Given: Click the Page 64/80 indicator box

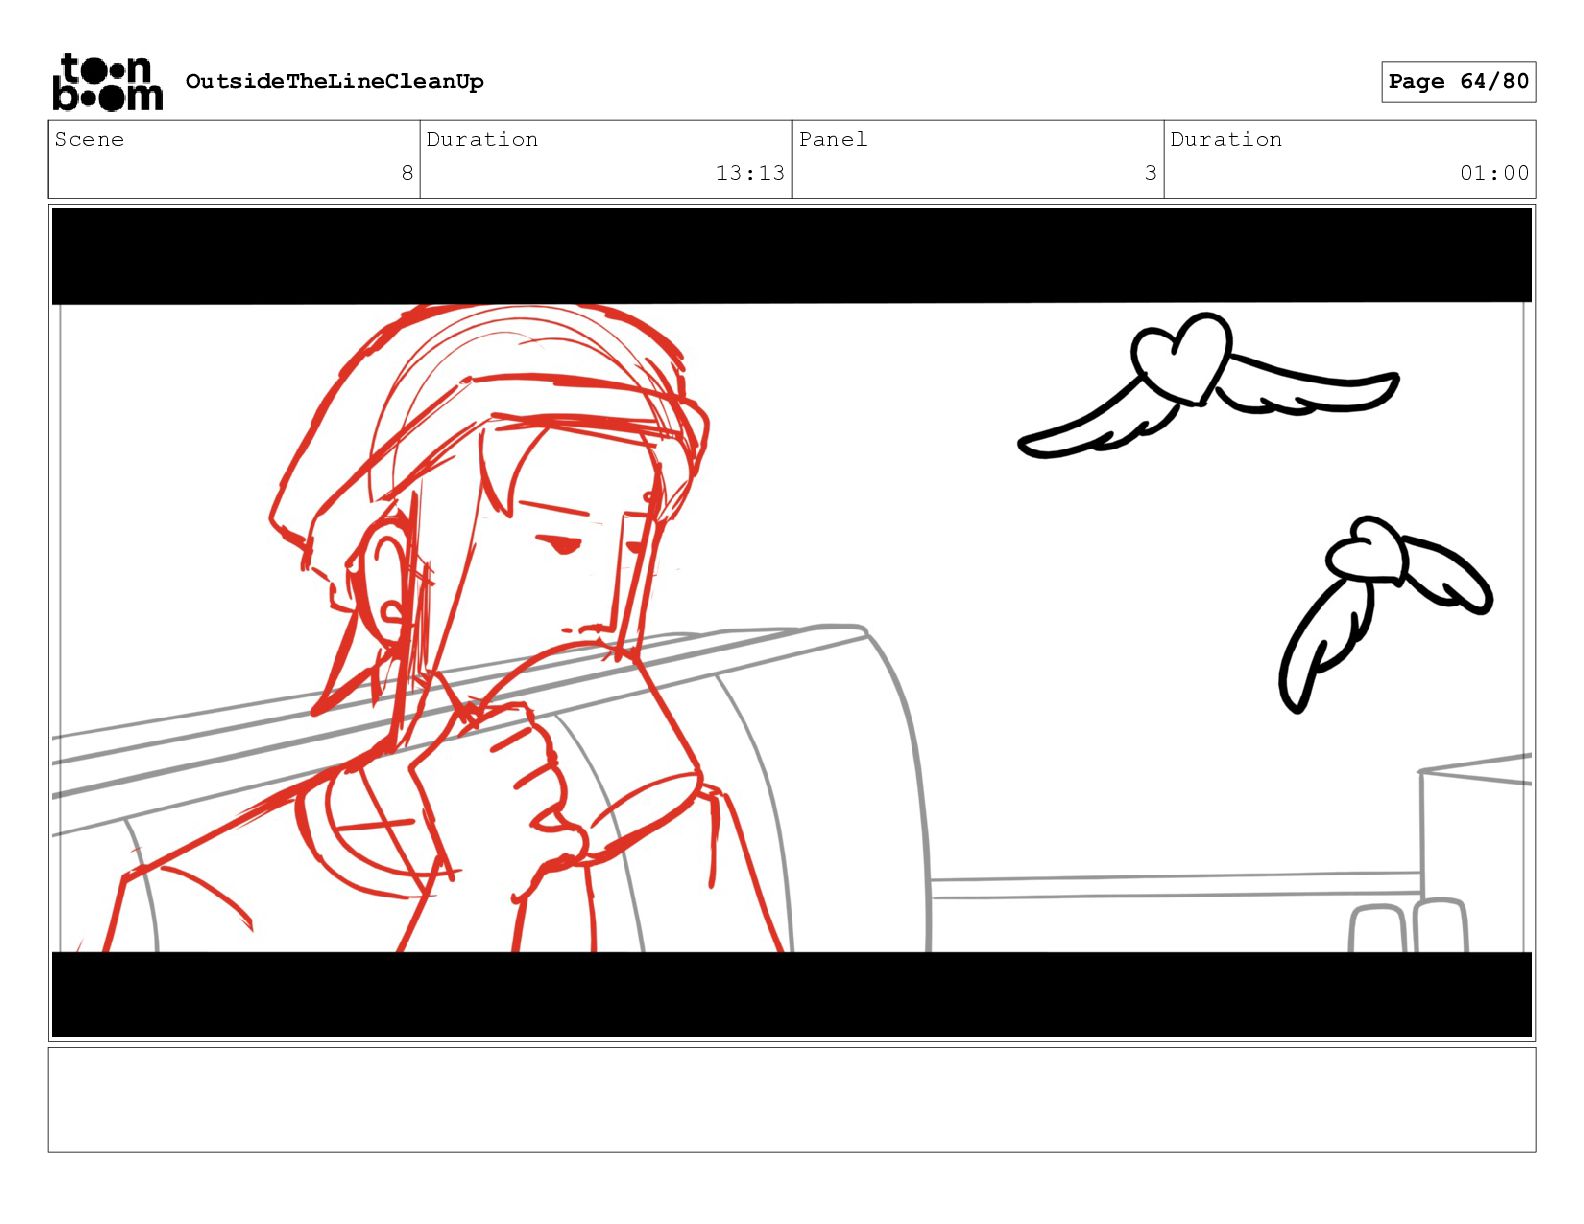Looking at the screenshot, I should click(x=1458, y=81).
